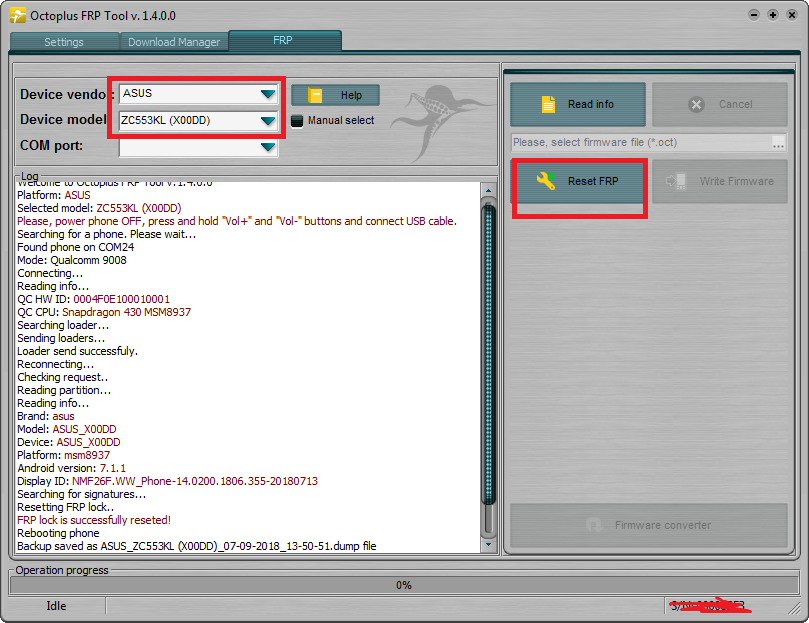The height and width of the screenshot is (623, 809).
Task: Click the Operation progress bar at 0%
Action: pos(404,585)
